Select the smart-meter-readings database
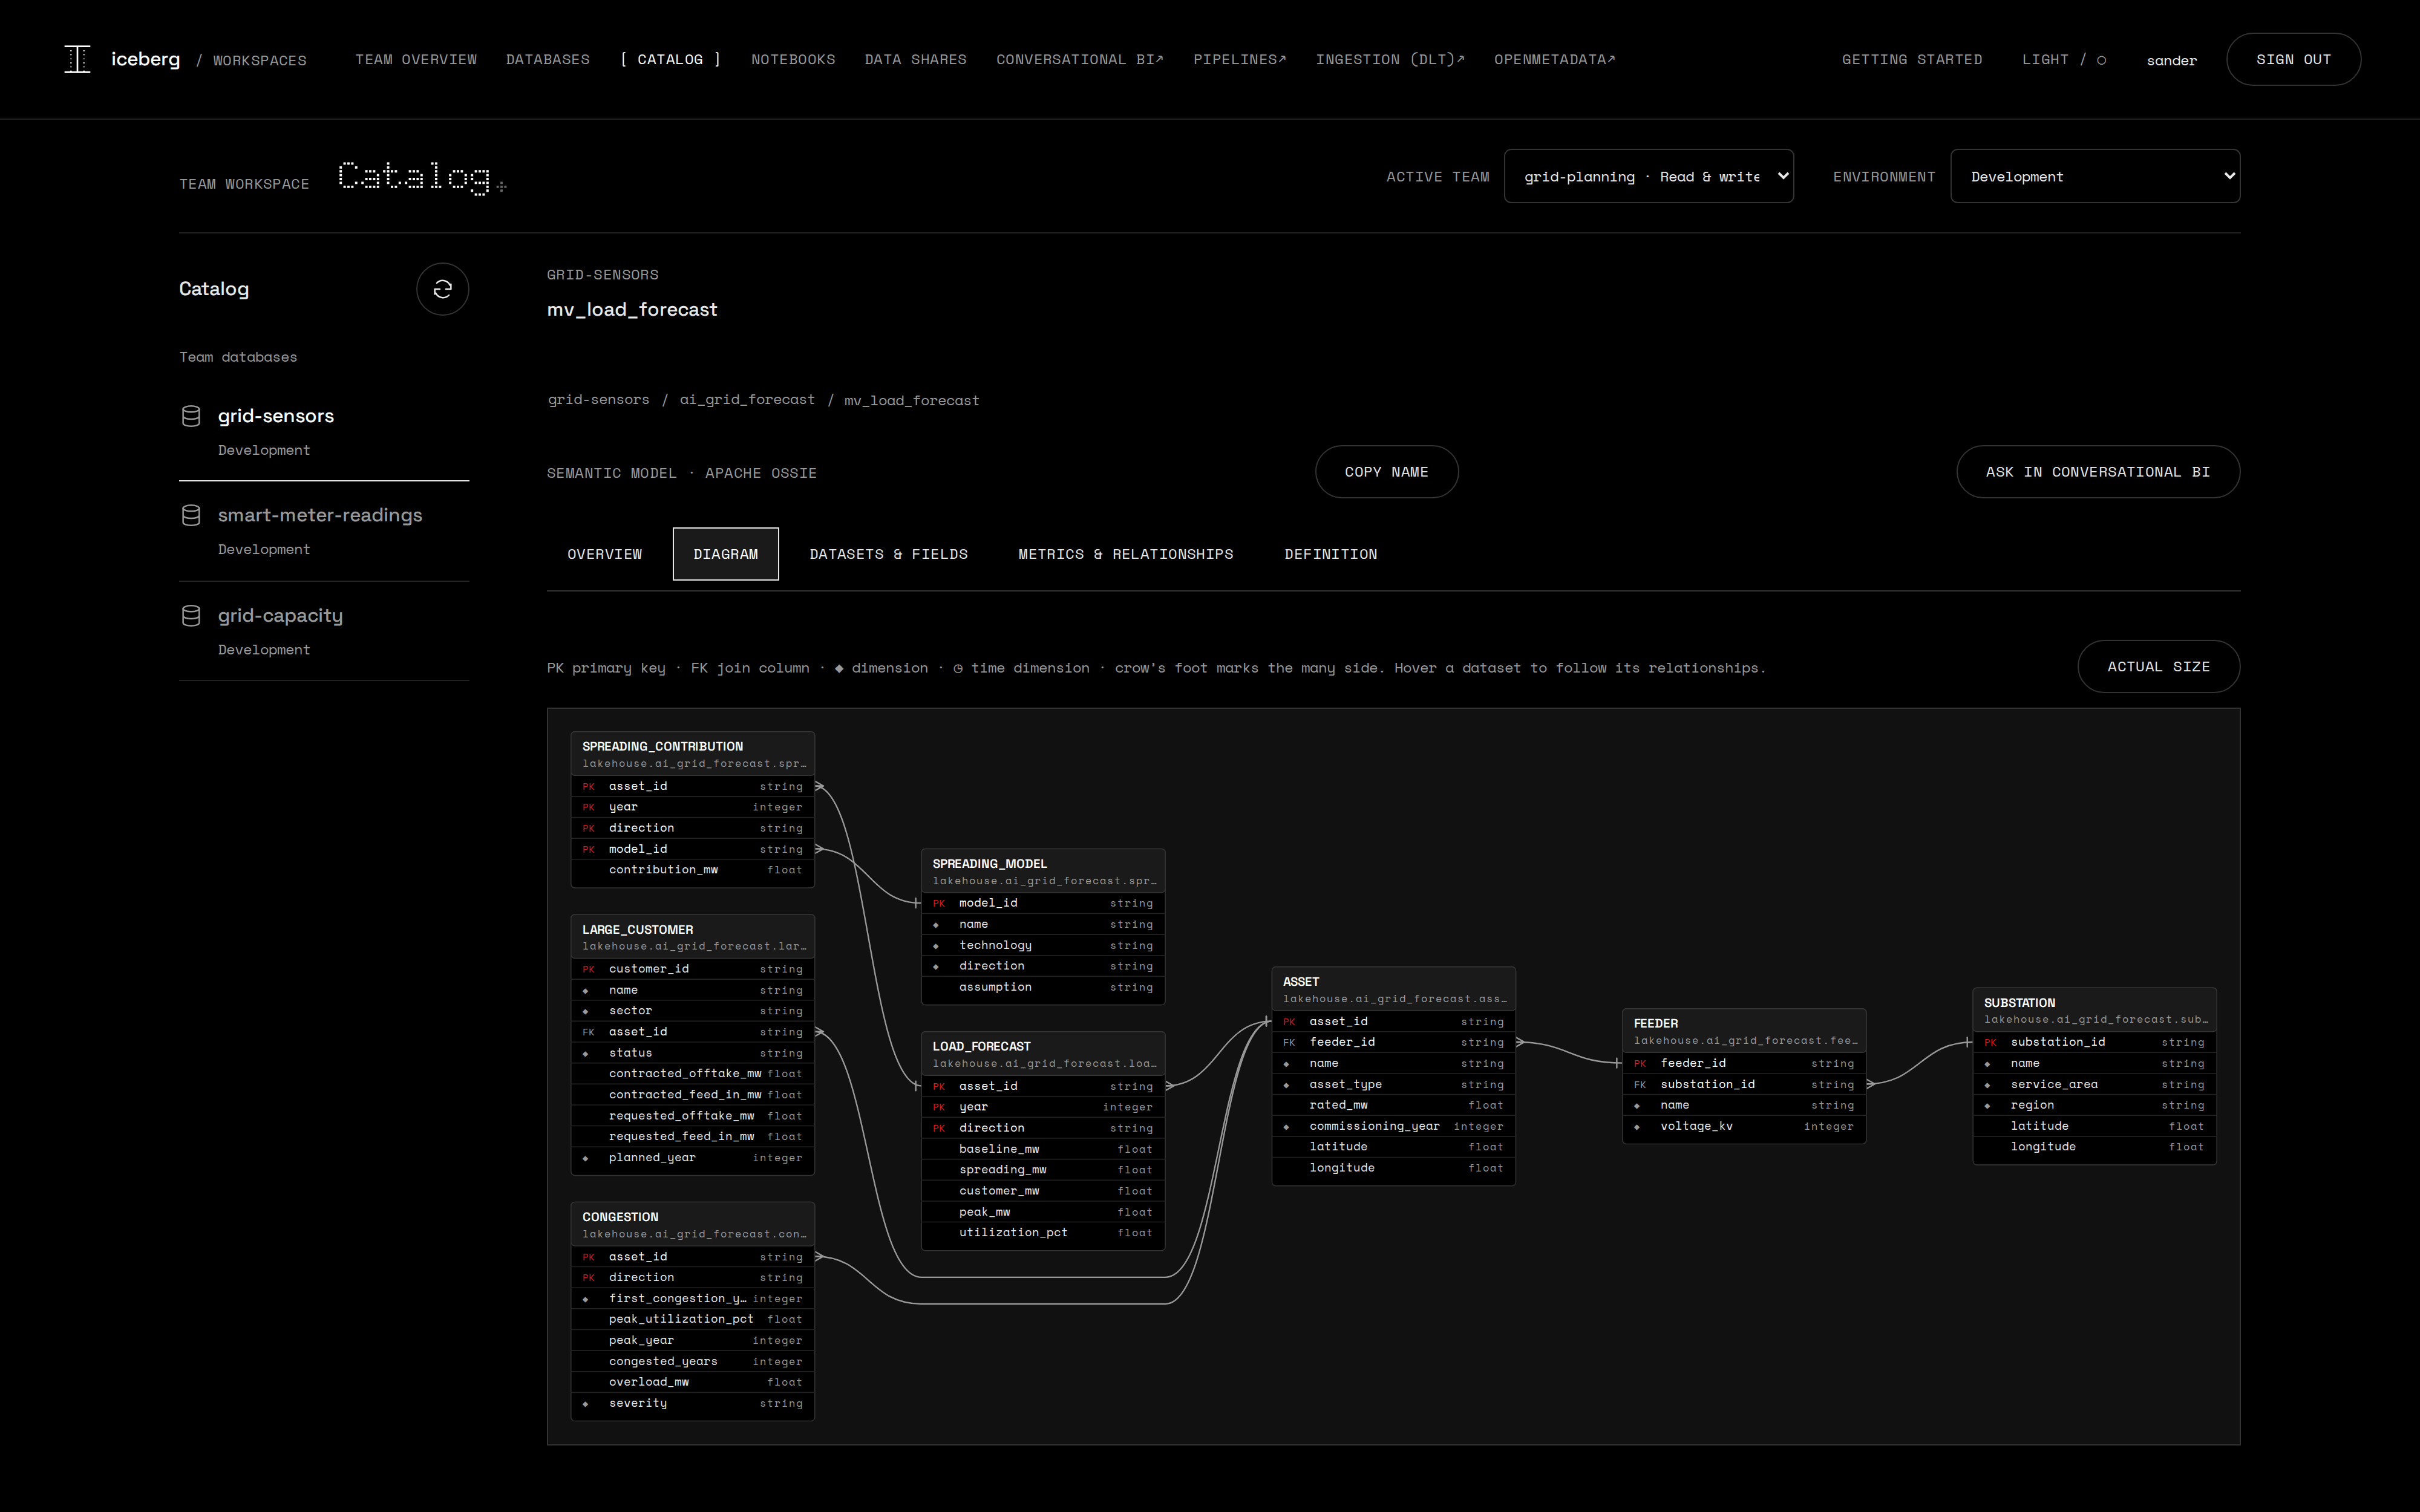The image size is (2420, 1512). 324,531
